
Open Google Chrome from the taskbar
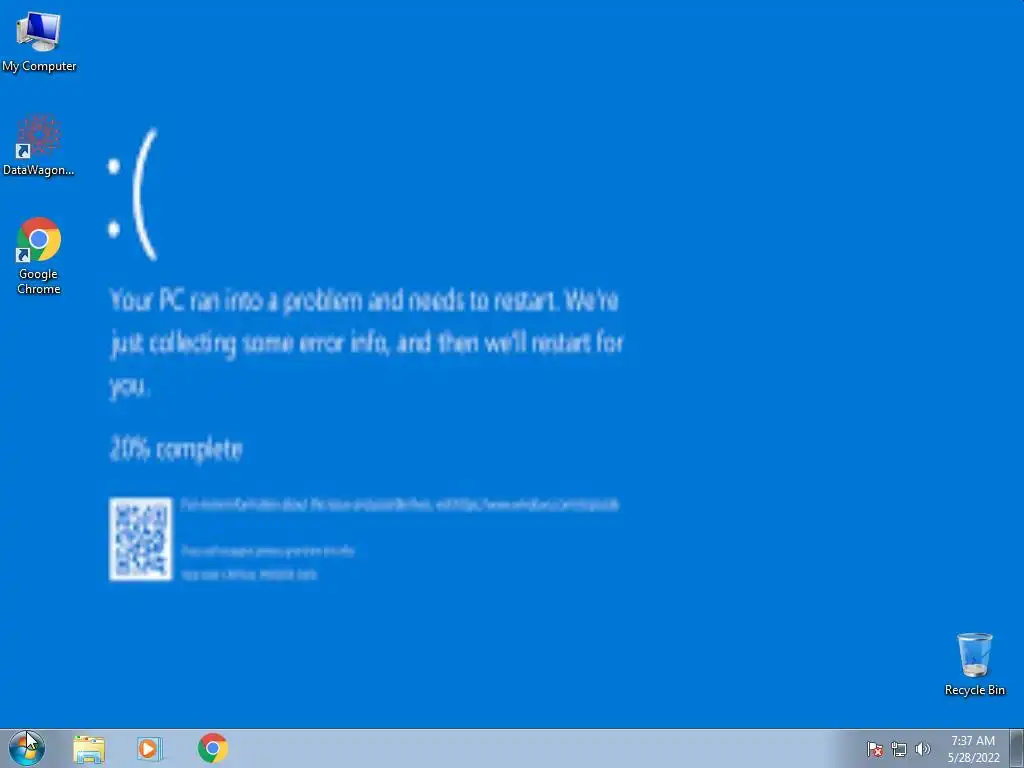212,748
